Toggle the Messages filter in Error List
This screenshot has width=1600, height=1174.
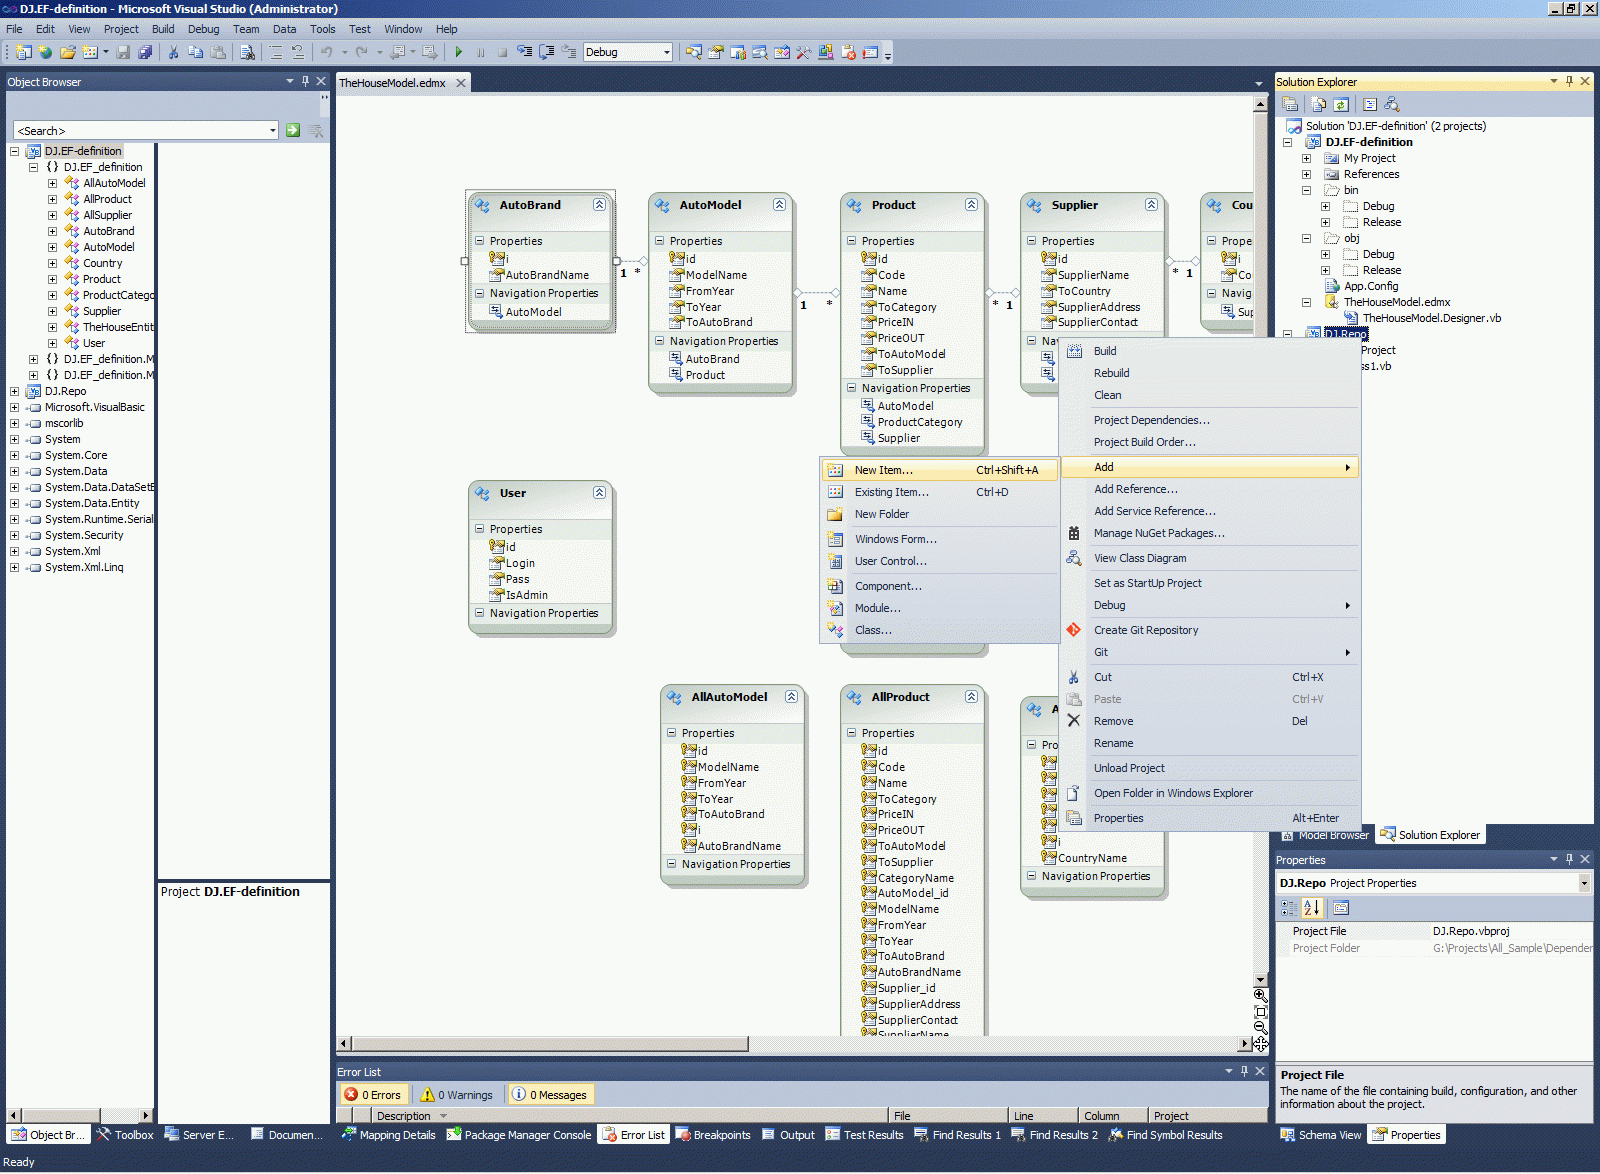tap(550, 1095)
